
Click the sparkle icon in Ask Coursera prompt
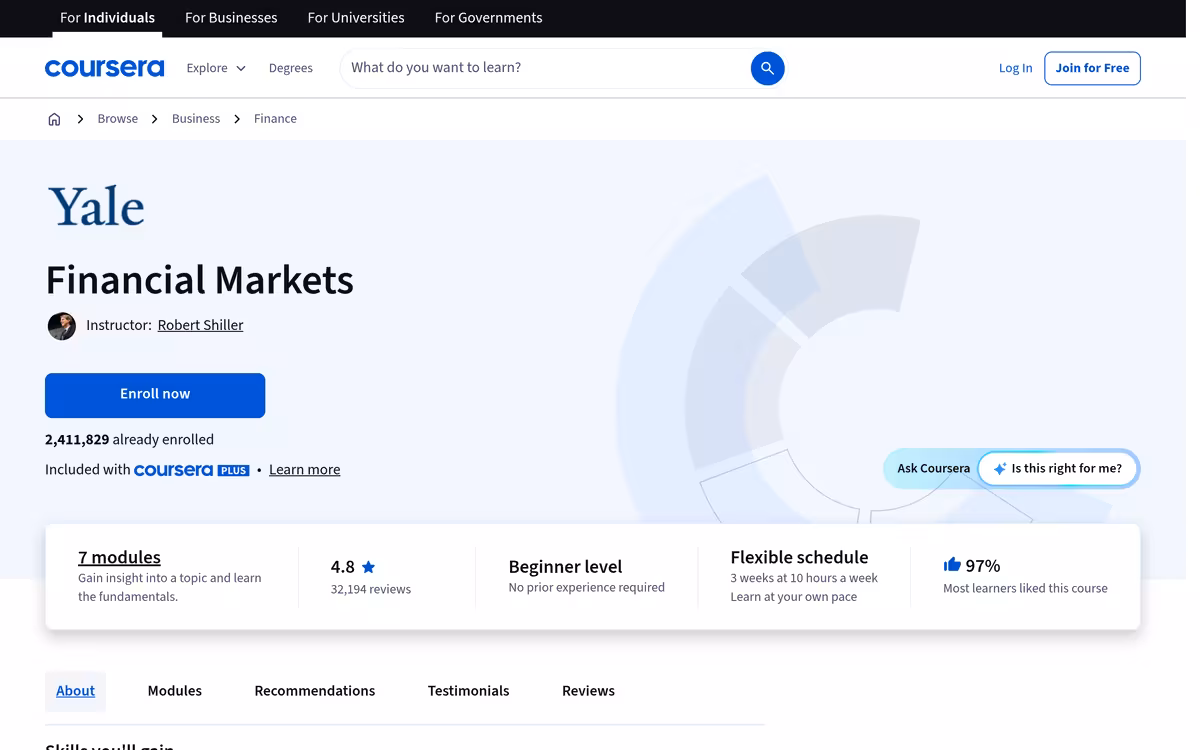pos(999,469)
